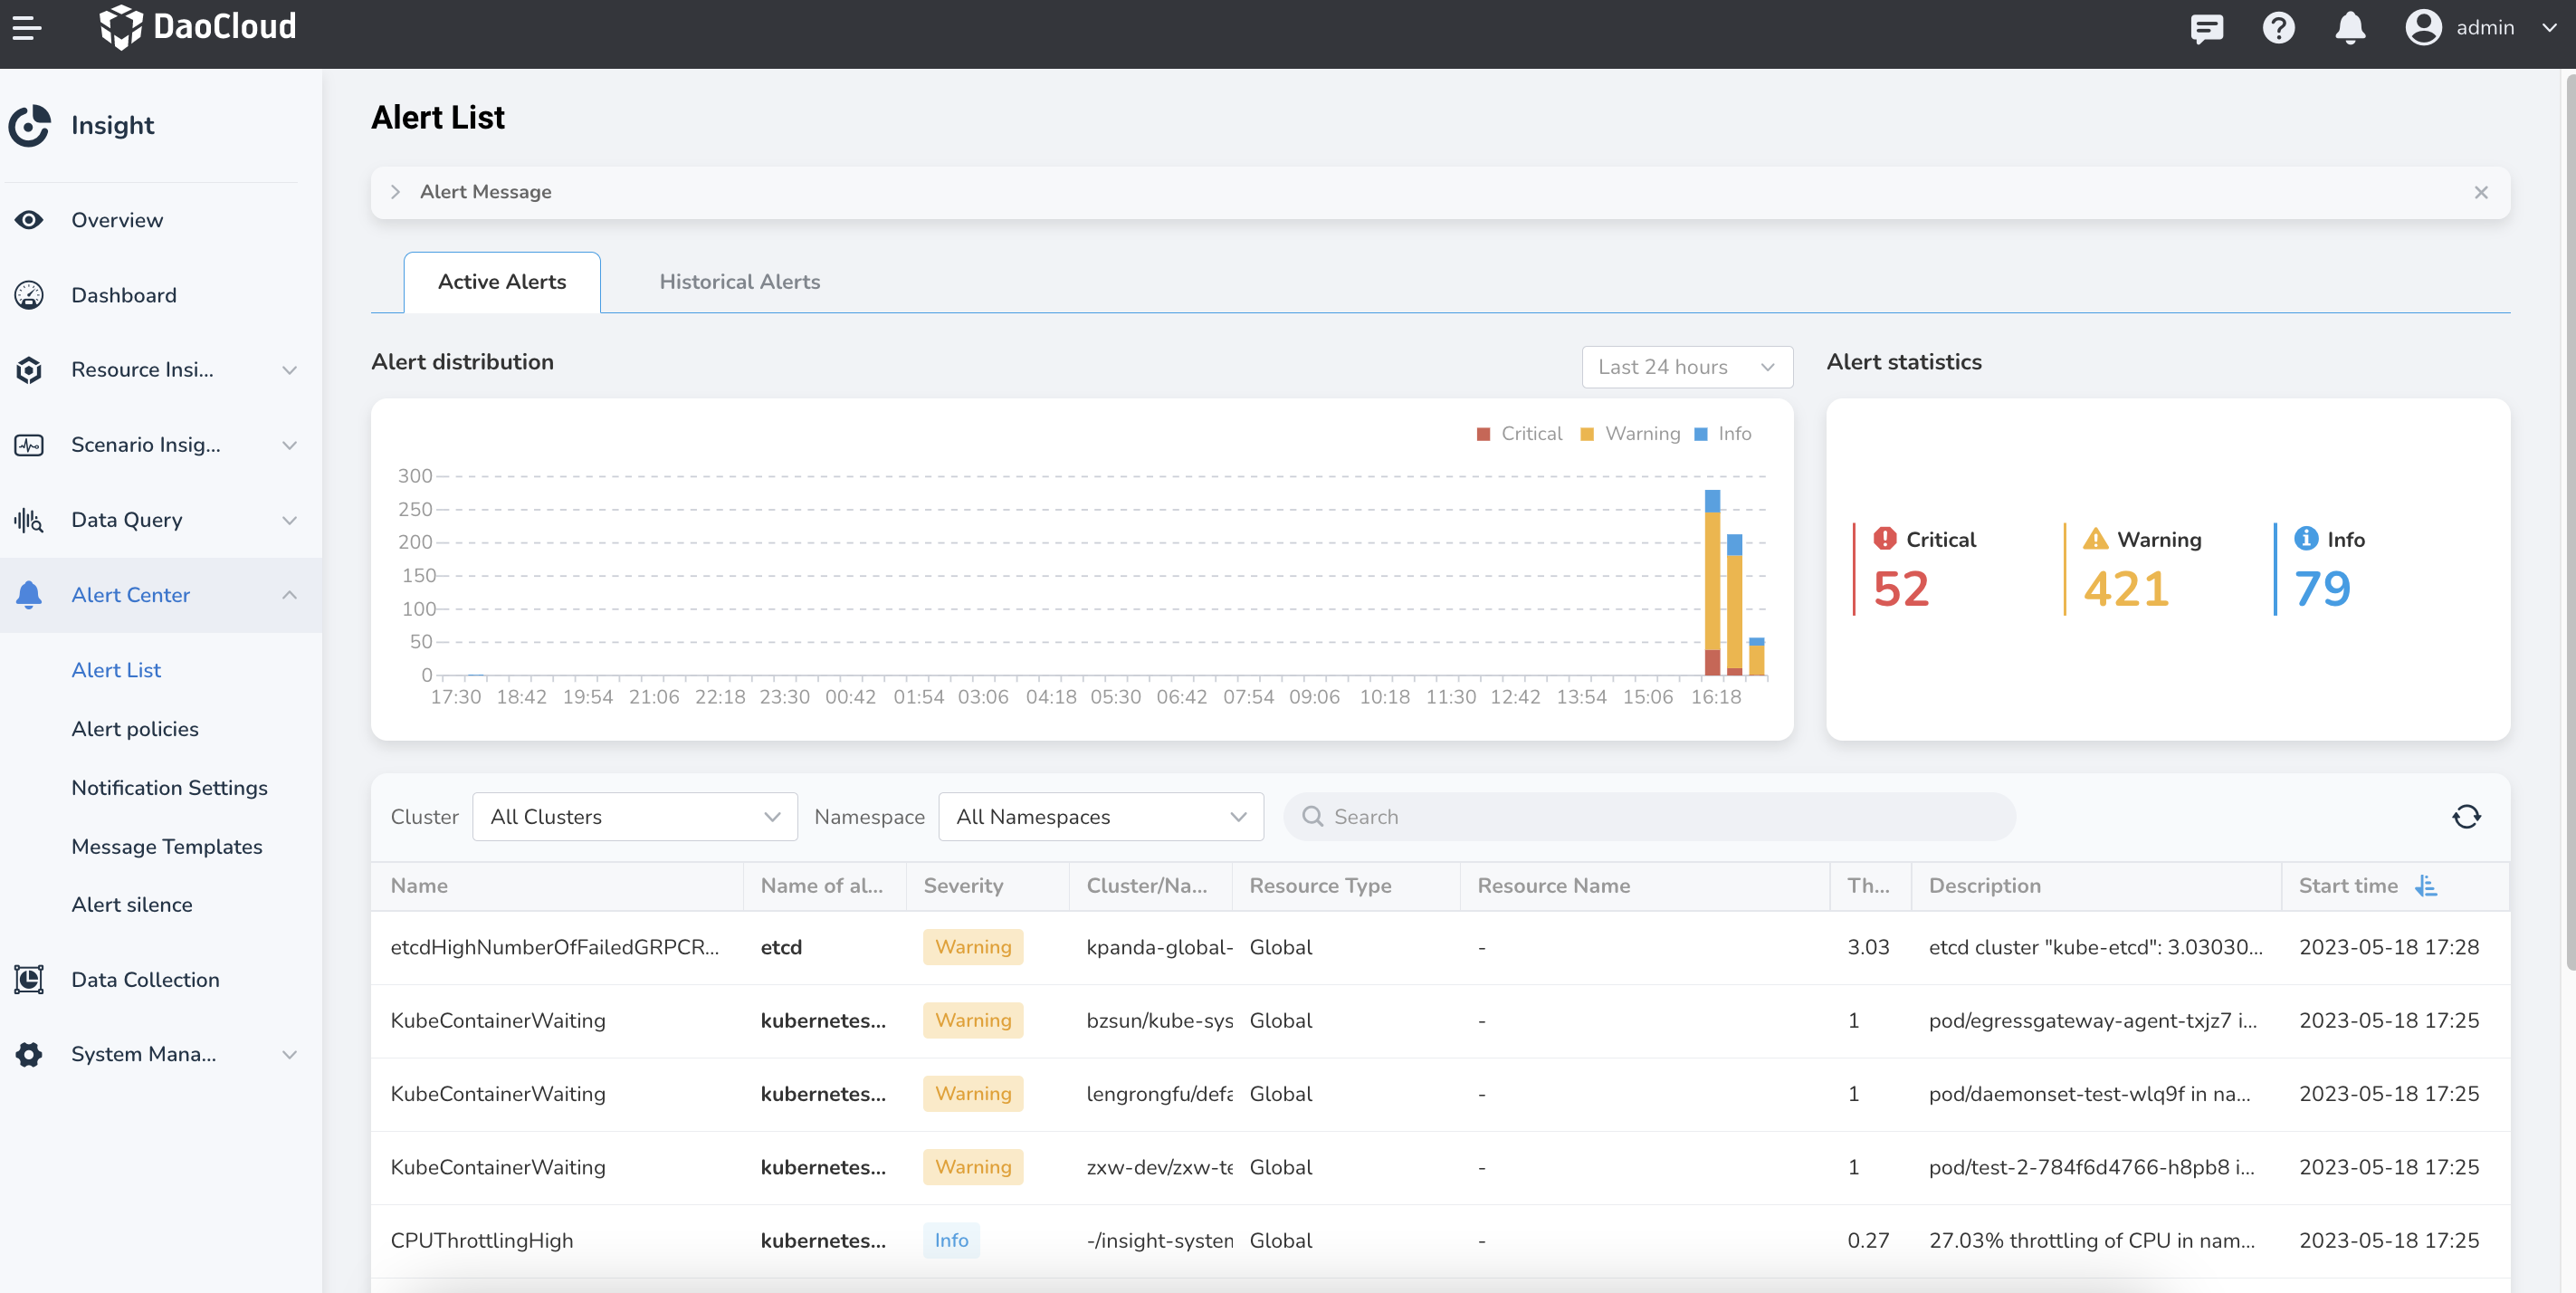Click the DaoCloud logo
The width and height of the screenshot is (2576, 1293).
coord(198,27)
